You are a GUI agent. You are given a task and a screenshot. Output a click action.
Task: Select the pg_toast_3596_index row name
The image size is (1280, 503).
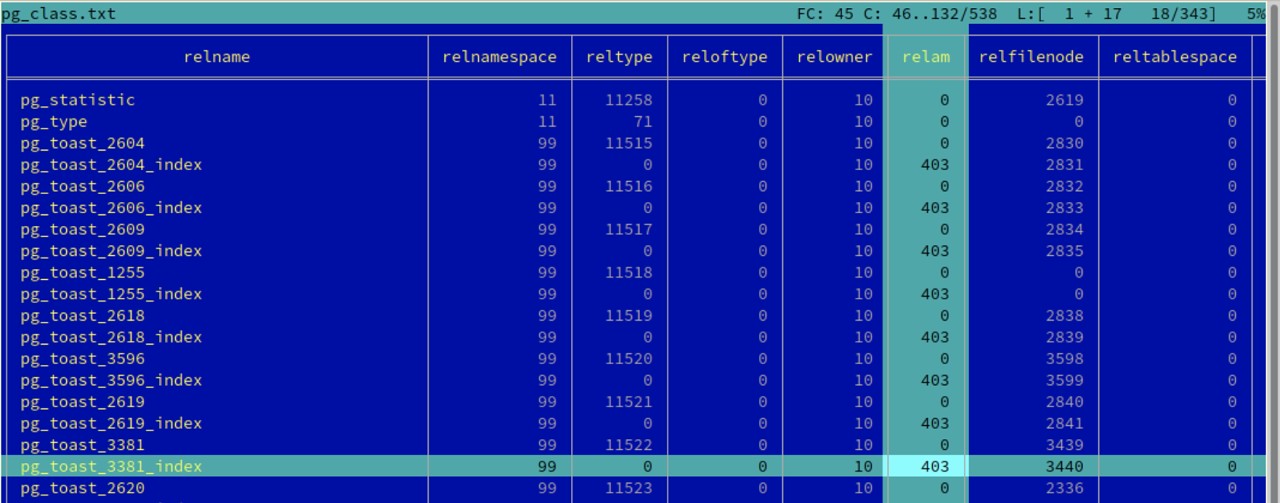(x=111, y=381)
